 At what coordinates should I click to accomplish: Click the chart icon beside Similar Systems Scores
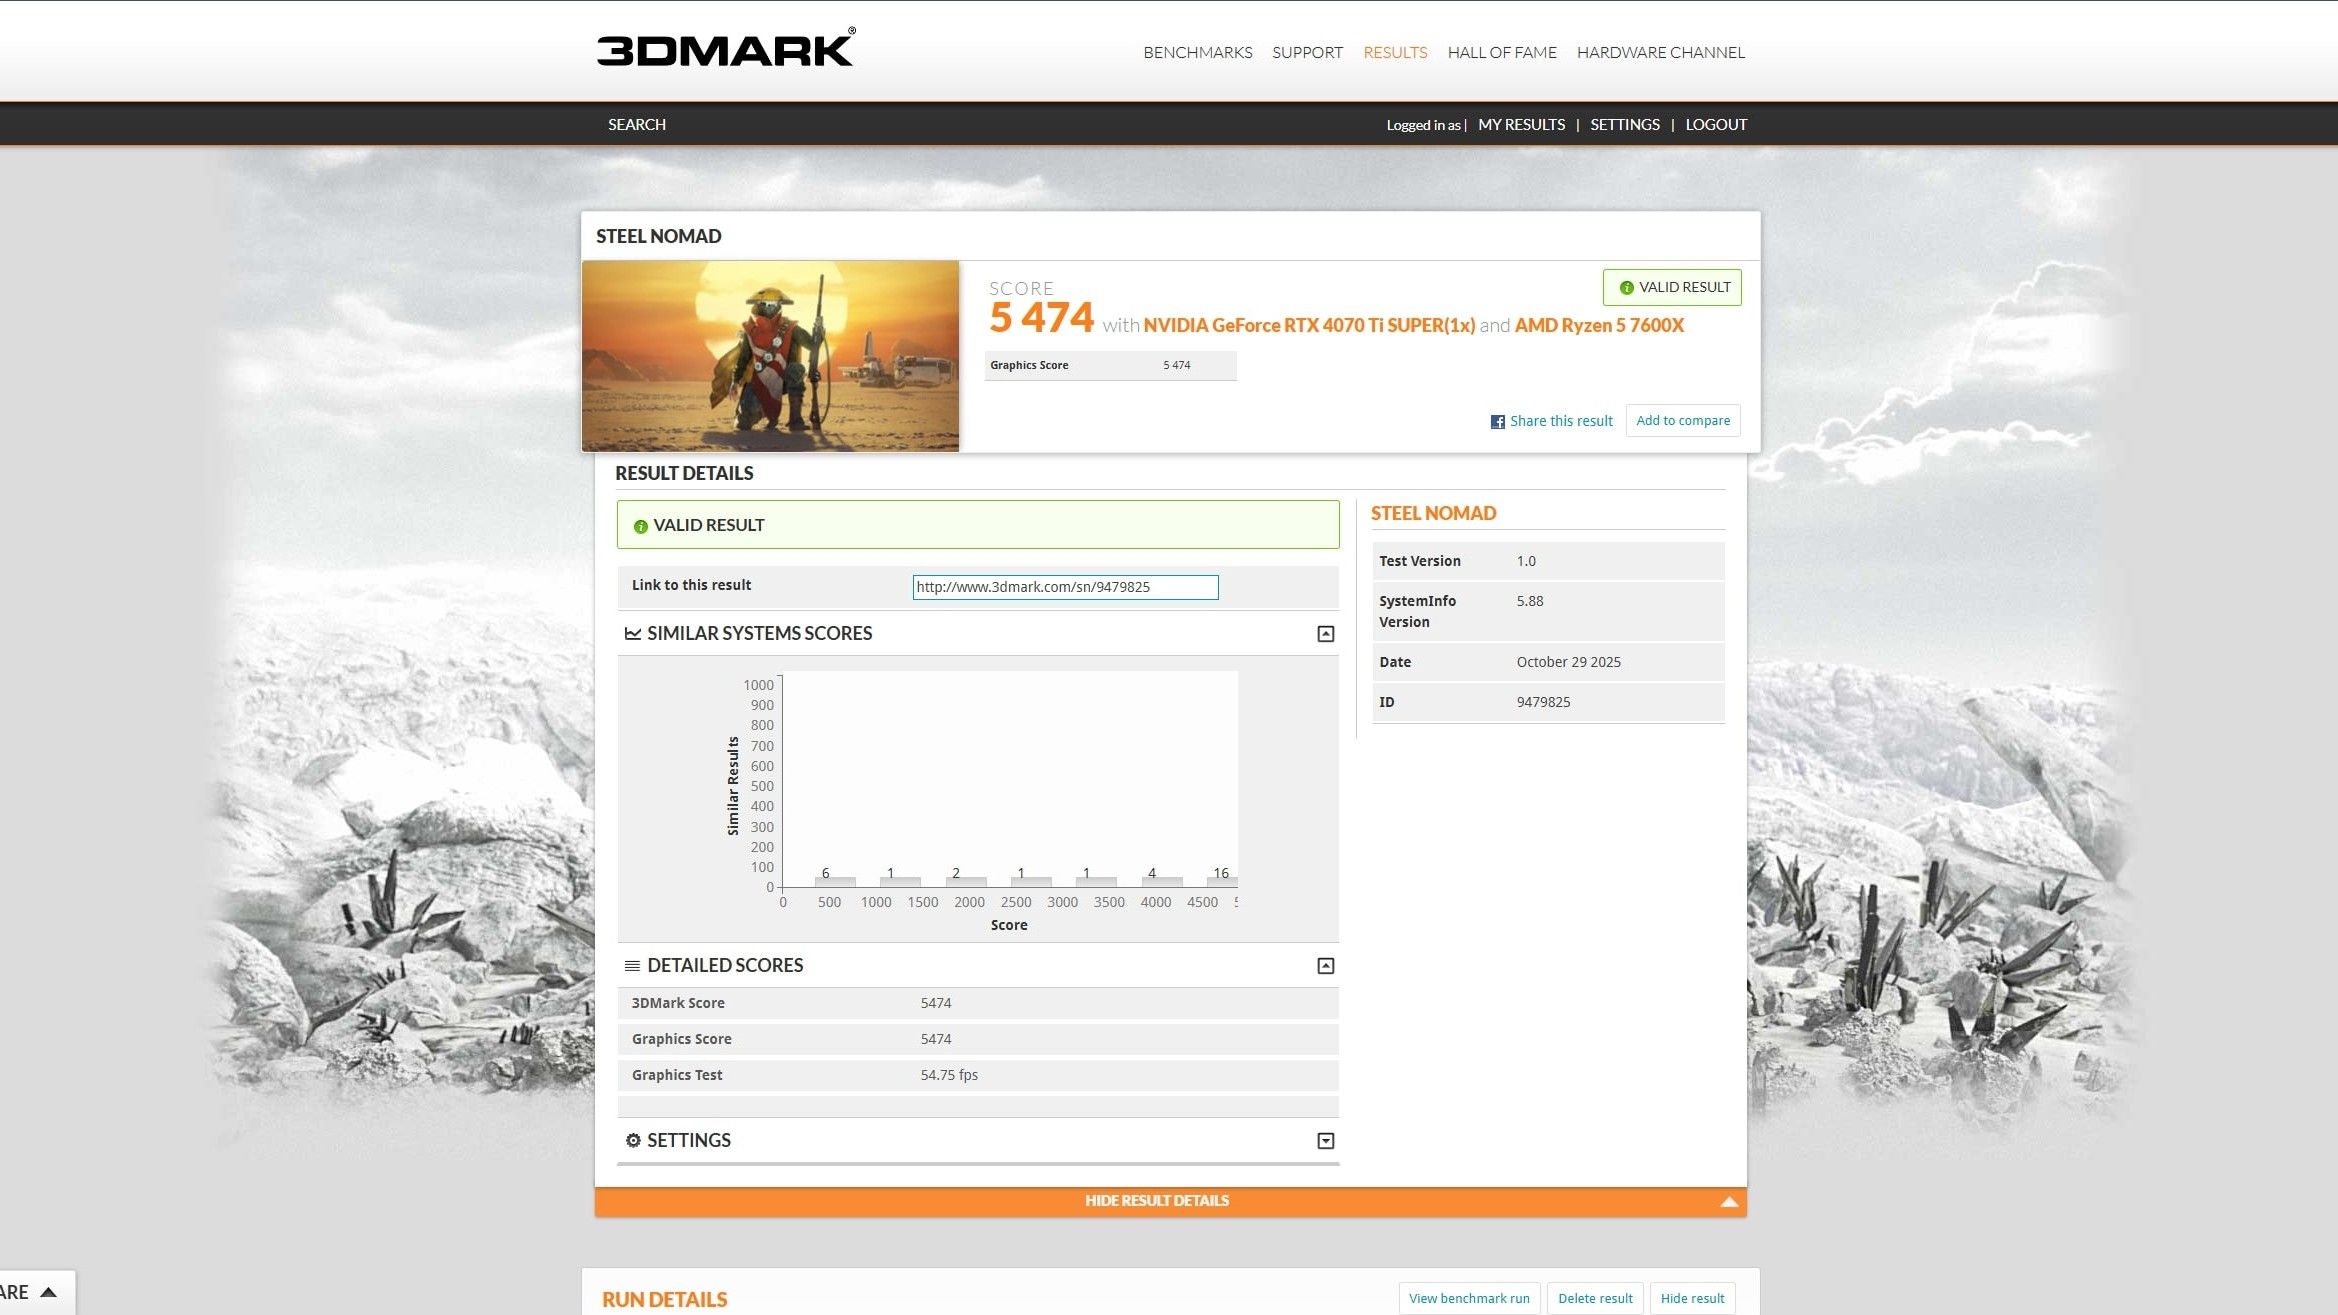click(x=632, y=634)
